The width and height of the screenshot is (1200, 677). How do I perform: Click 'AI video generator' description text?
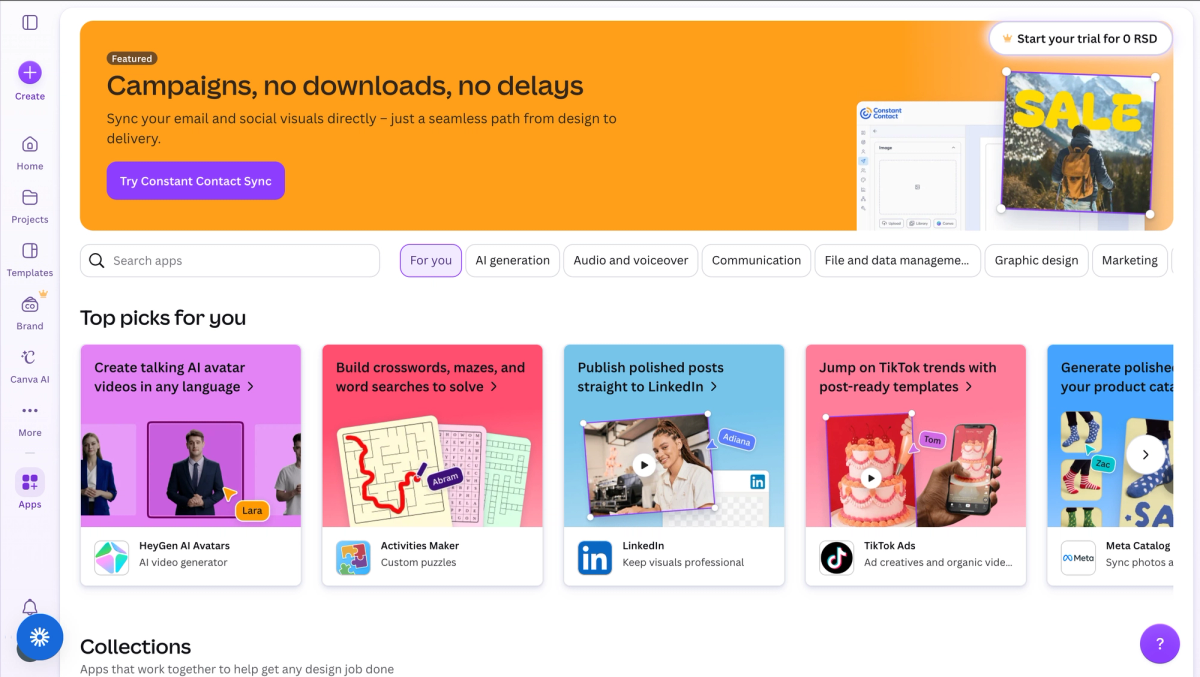[x=183, y=563]
